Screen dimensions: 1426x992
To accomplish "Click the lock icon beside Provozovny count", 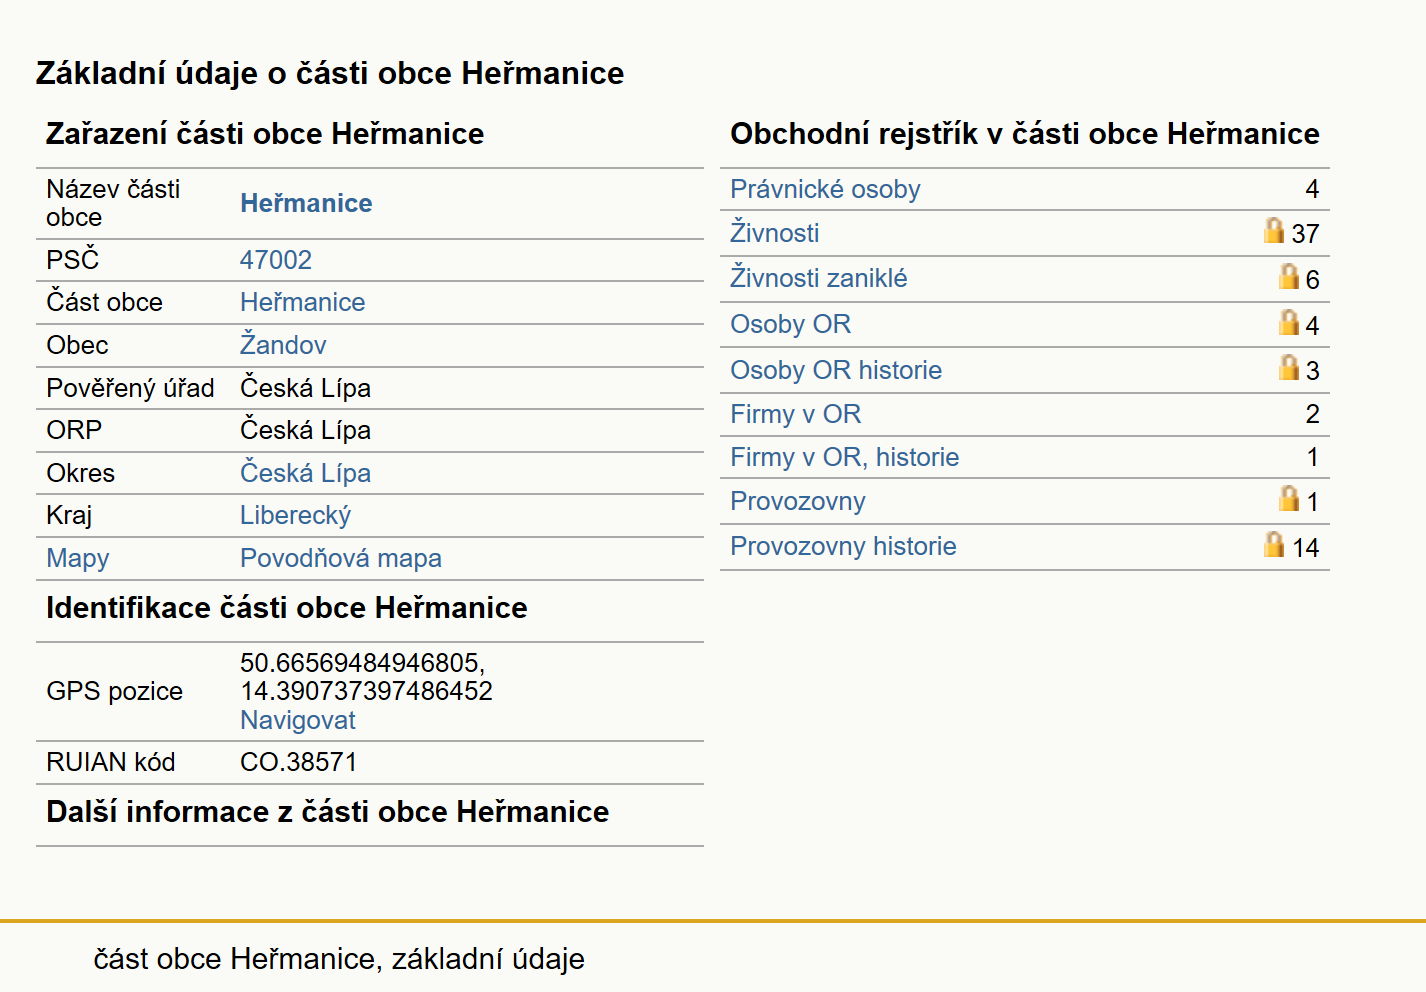I will (1289, 498).
